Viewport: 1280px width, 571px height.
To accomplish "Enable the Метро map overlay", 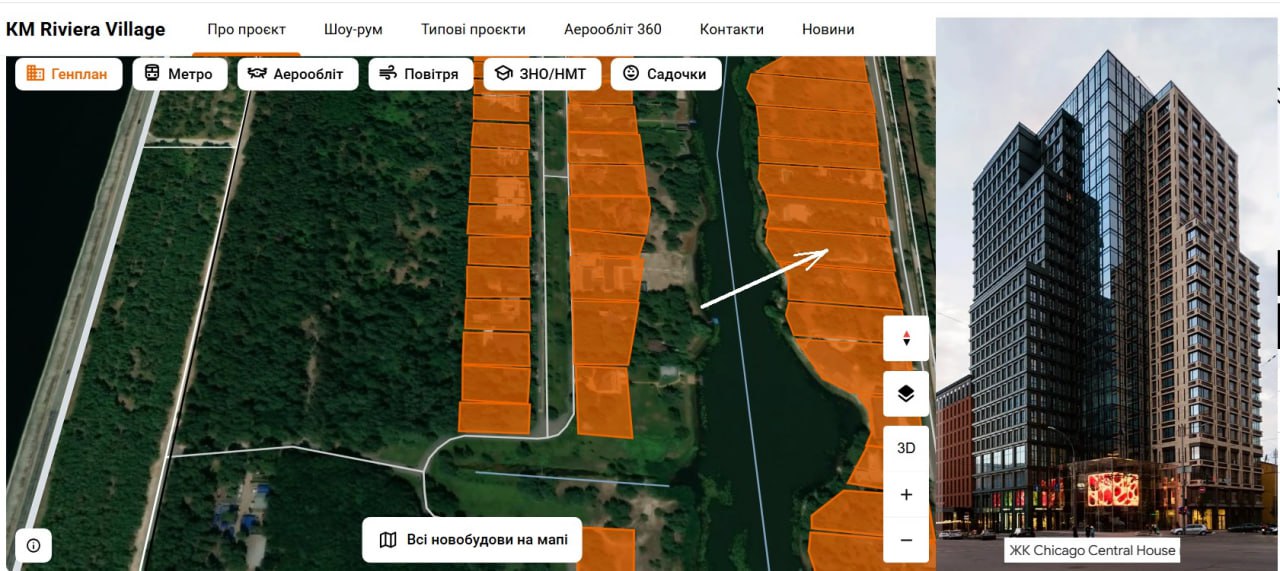I will tap(179, 74).
